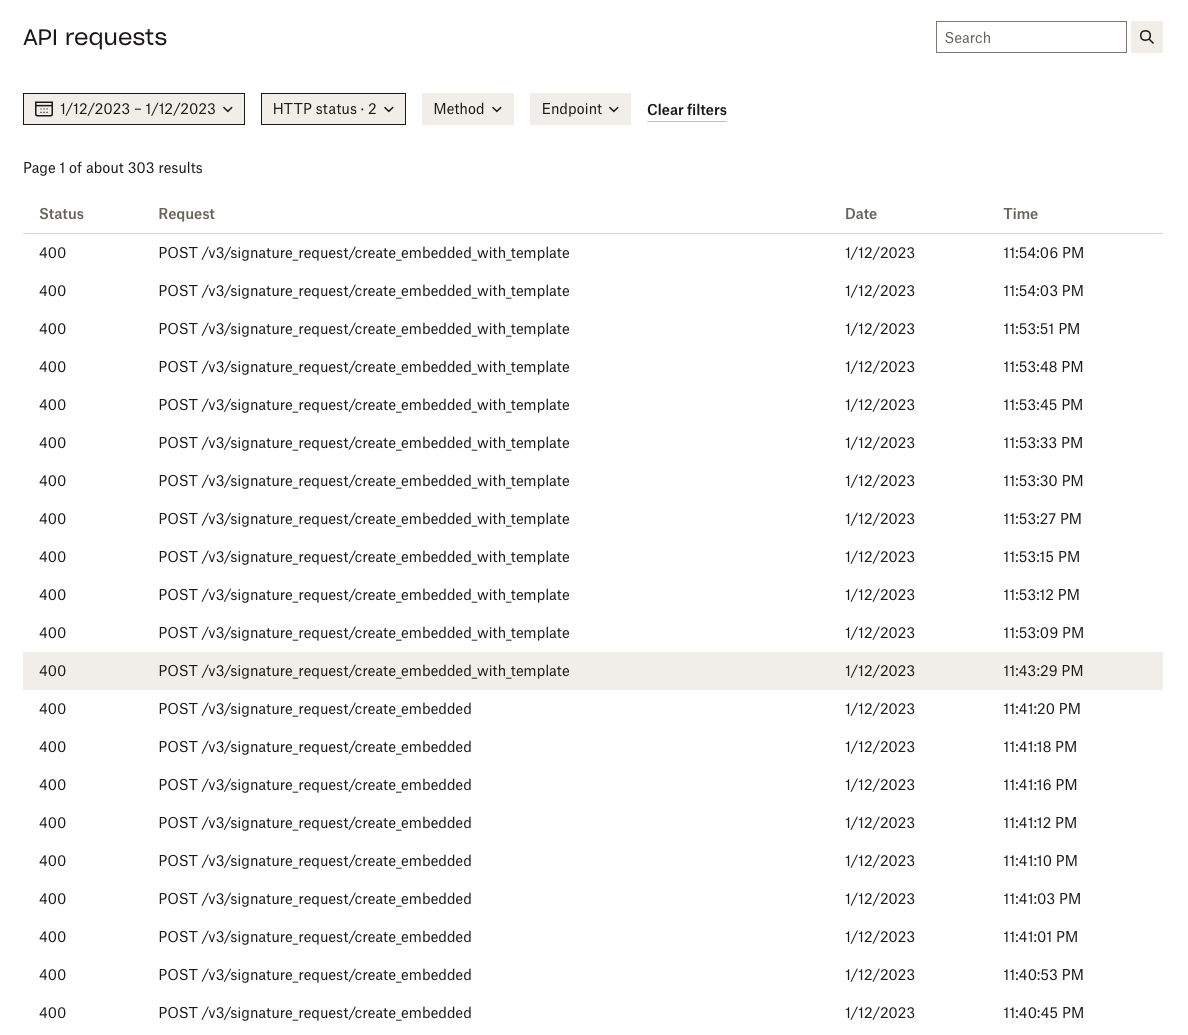Click inside the Search input box

click(x=1031, y=37)
